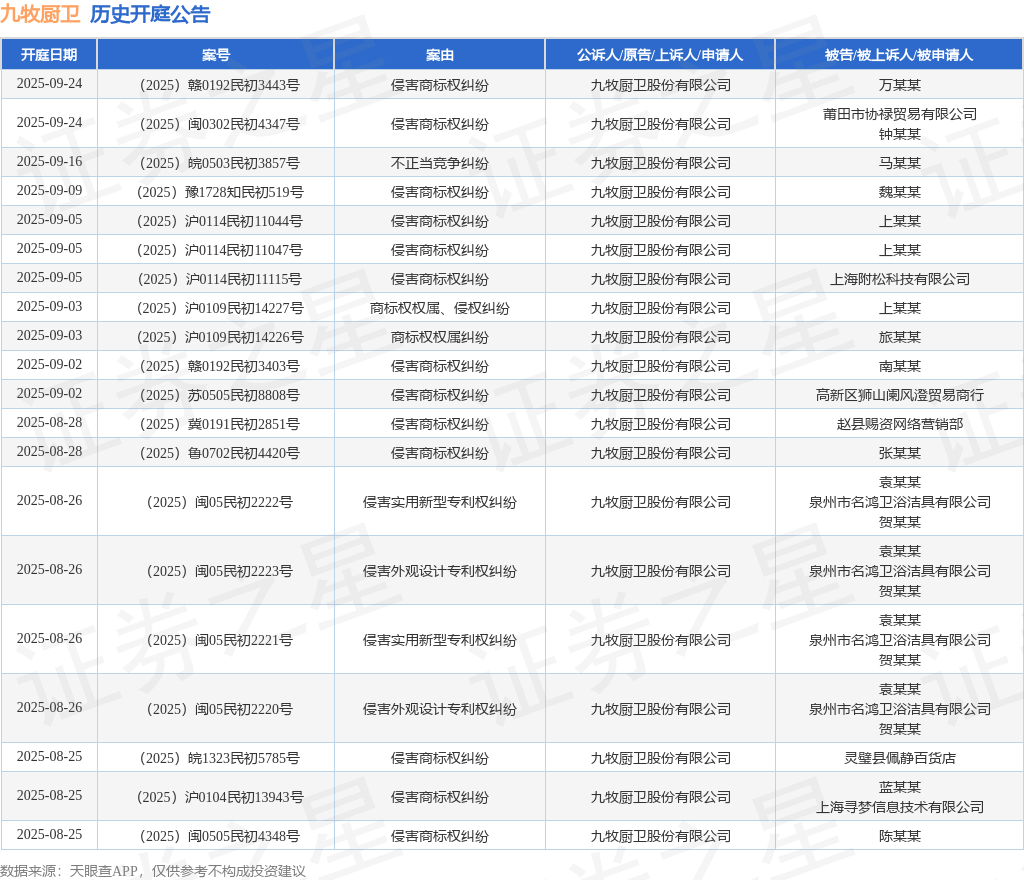Image resolution: width=1024 pixels, height=880 pixels.
Task: Click defendant 灵璧县佩静百货店
Action: [x=899, y=758]
